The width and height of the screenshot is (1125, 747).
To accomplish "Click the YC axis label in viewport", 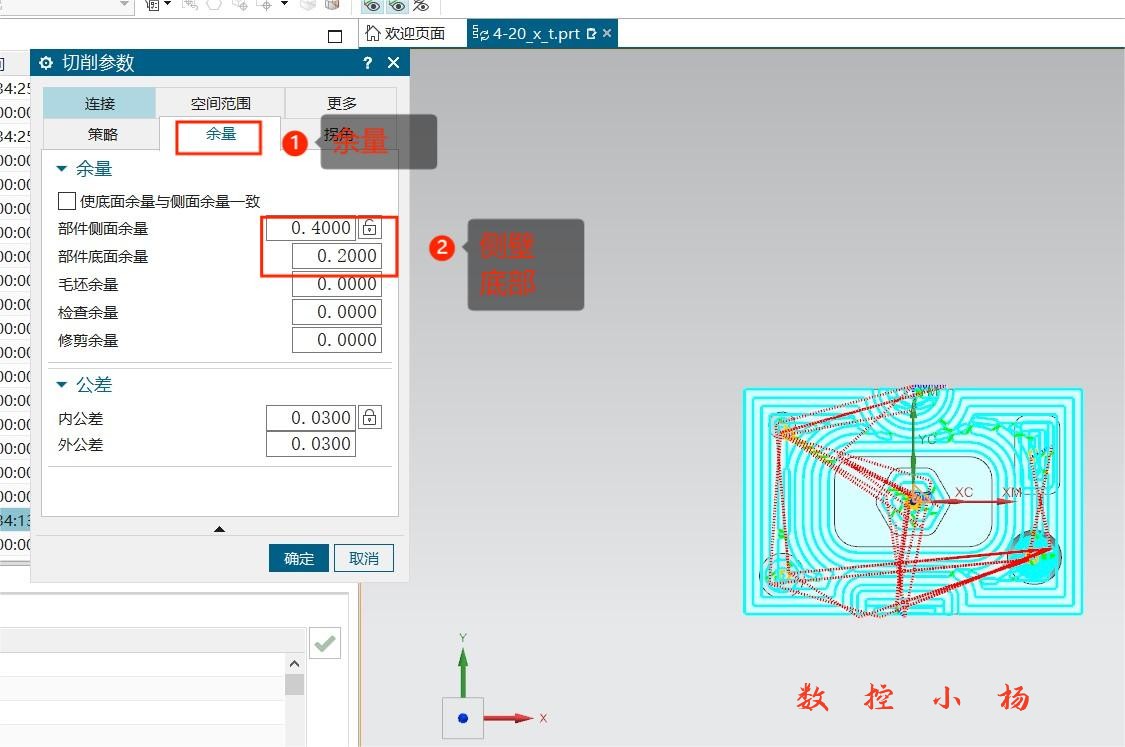I will tap(927, 439).
